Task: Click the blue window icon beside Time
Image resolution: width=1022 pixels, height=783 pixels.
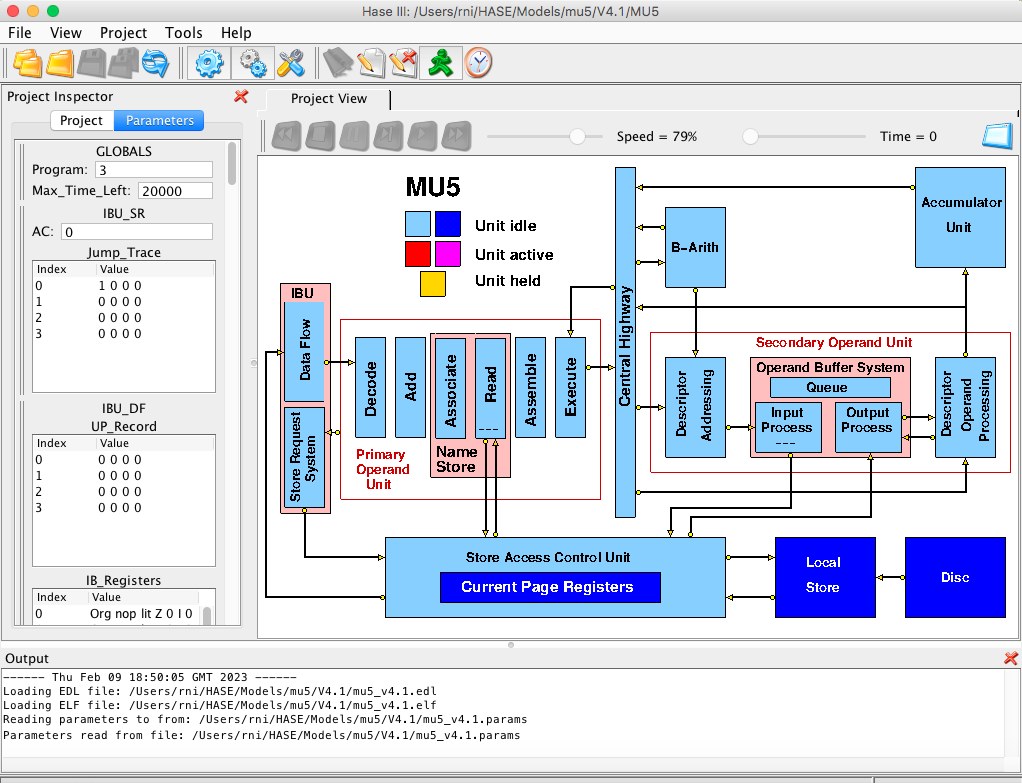Action: [x=997, y=136]
